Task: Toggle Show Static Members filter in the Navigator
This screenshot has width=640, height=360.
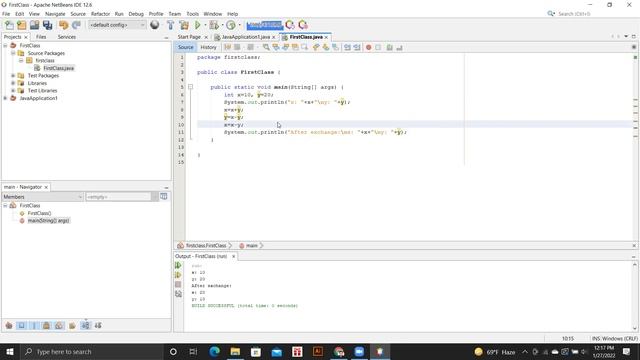Action: click(34, 325)
